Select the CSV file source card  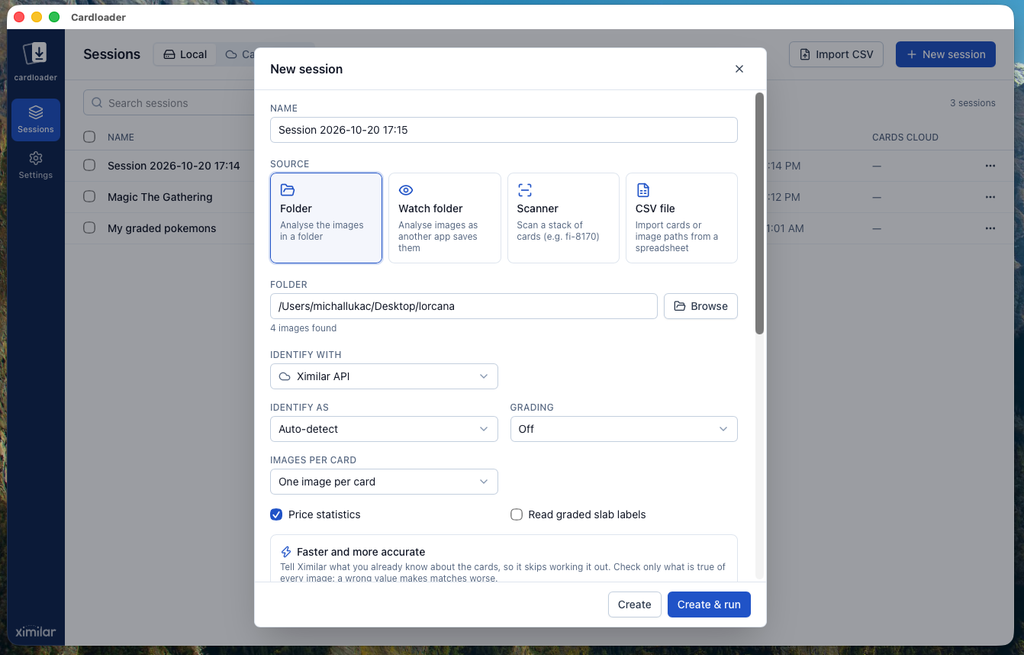click(x=681, y=218)
